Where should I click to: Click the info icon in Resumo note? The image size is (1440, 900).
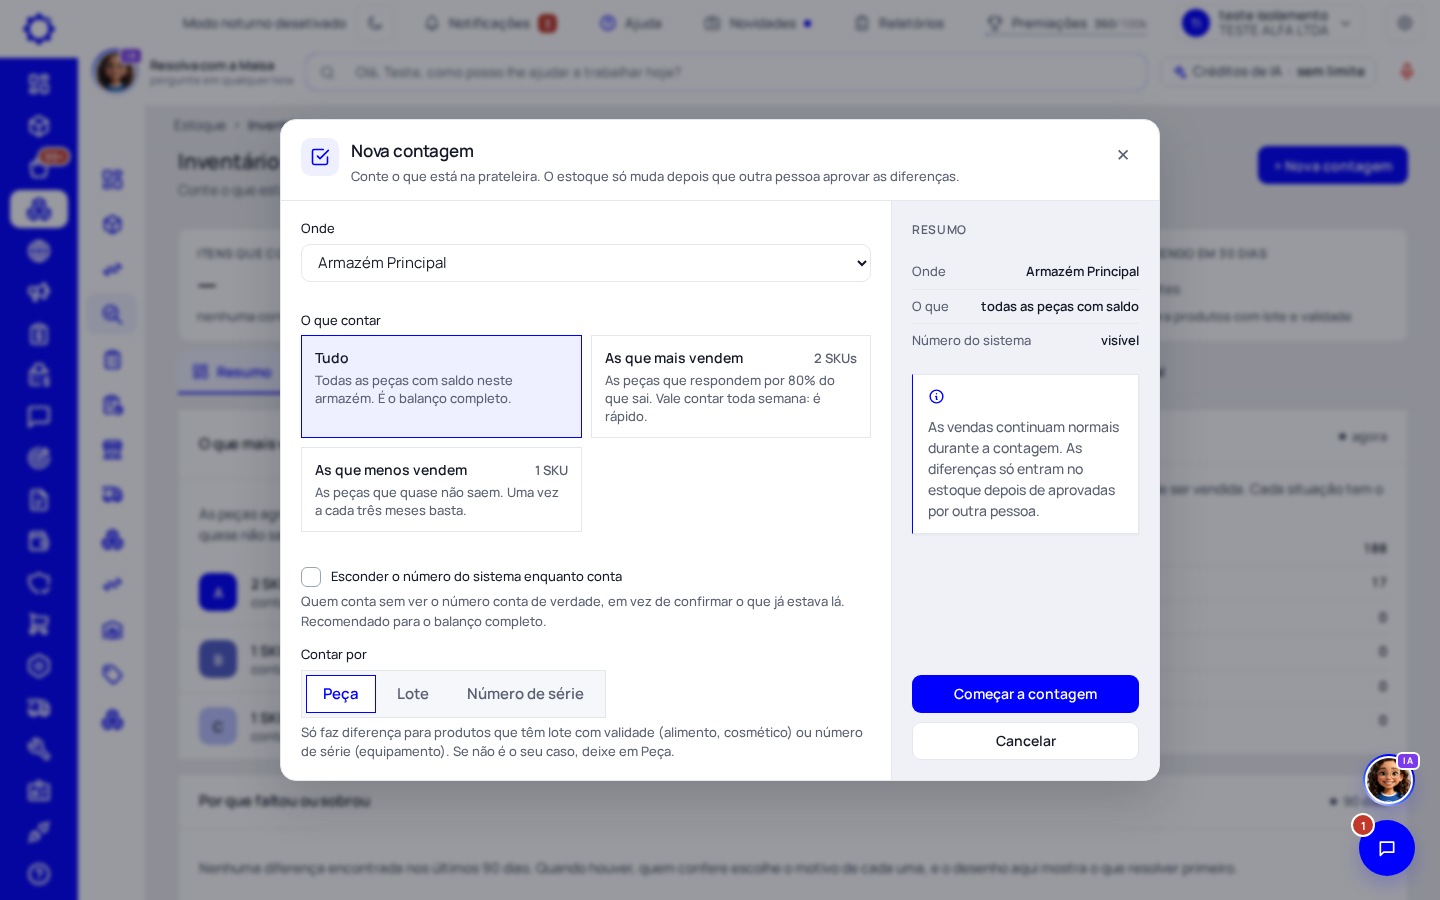click(936, 397)
